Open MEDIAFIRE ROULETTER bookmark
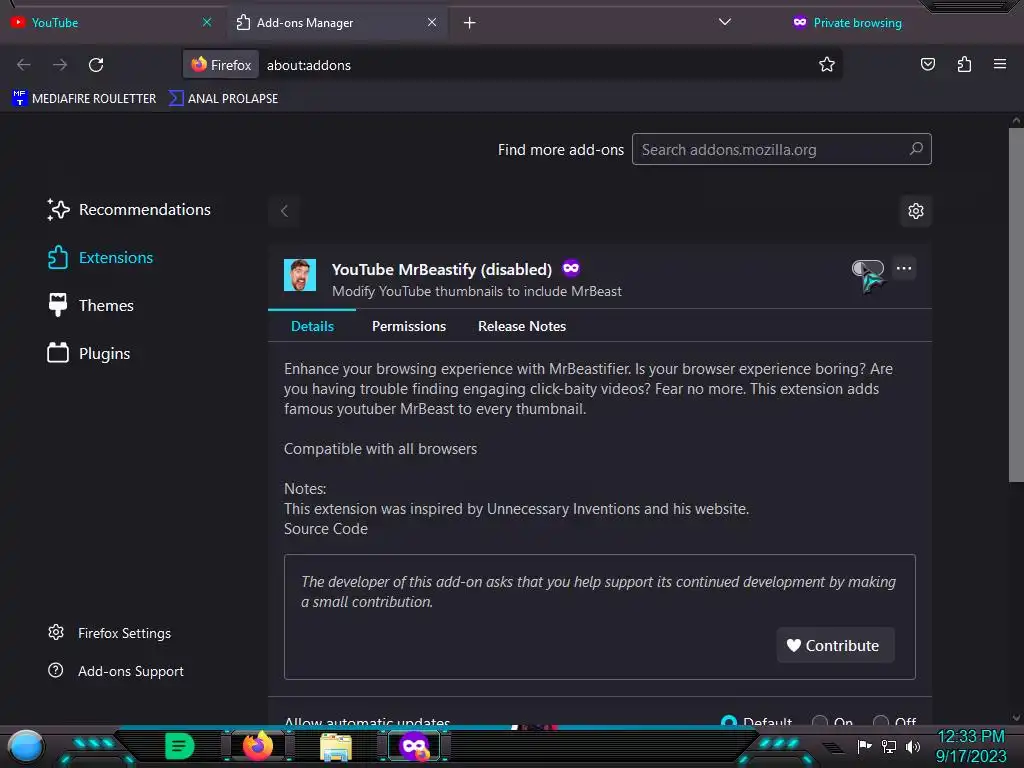 [x=84, y=99]
